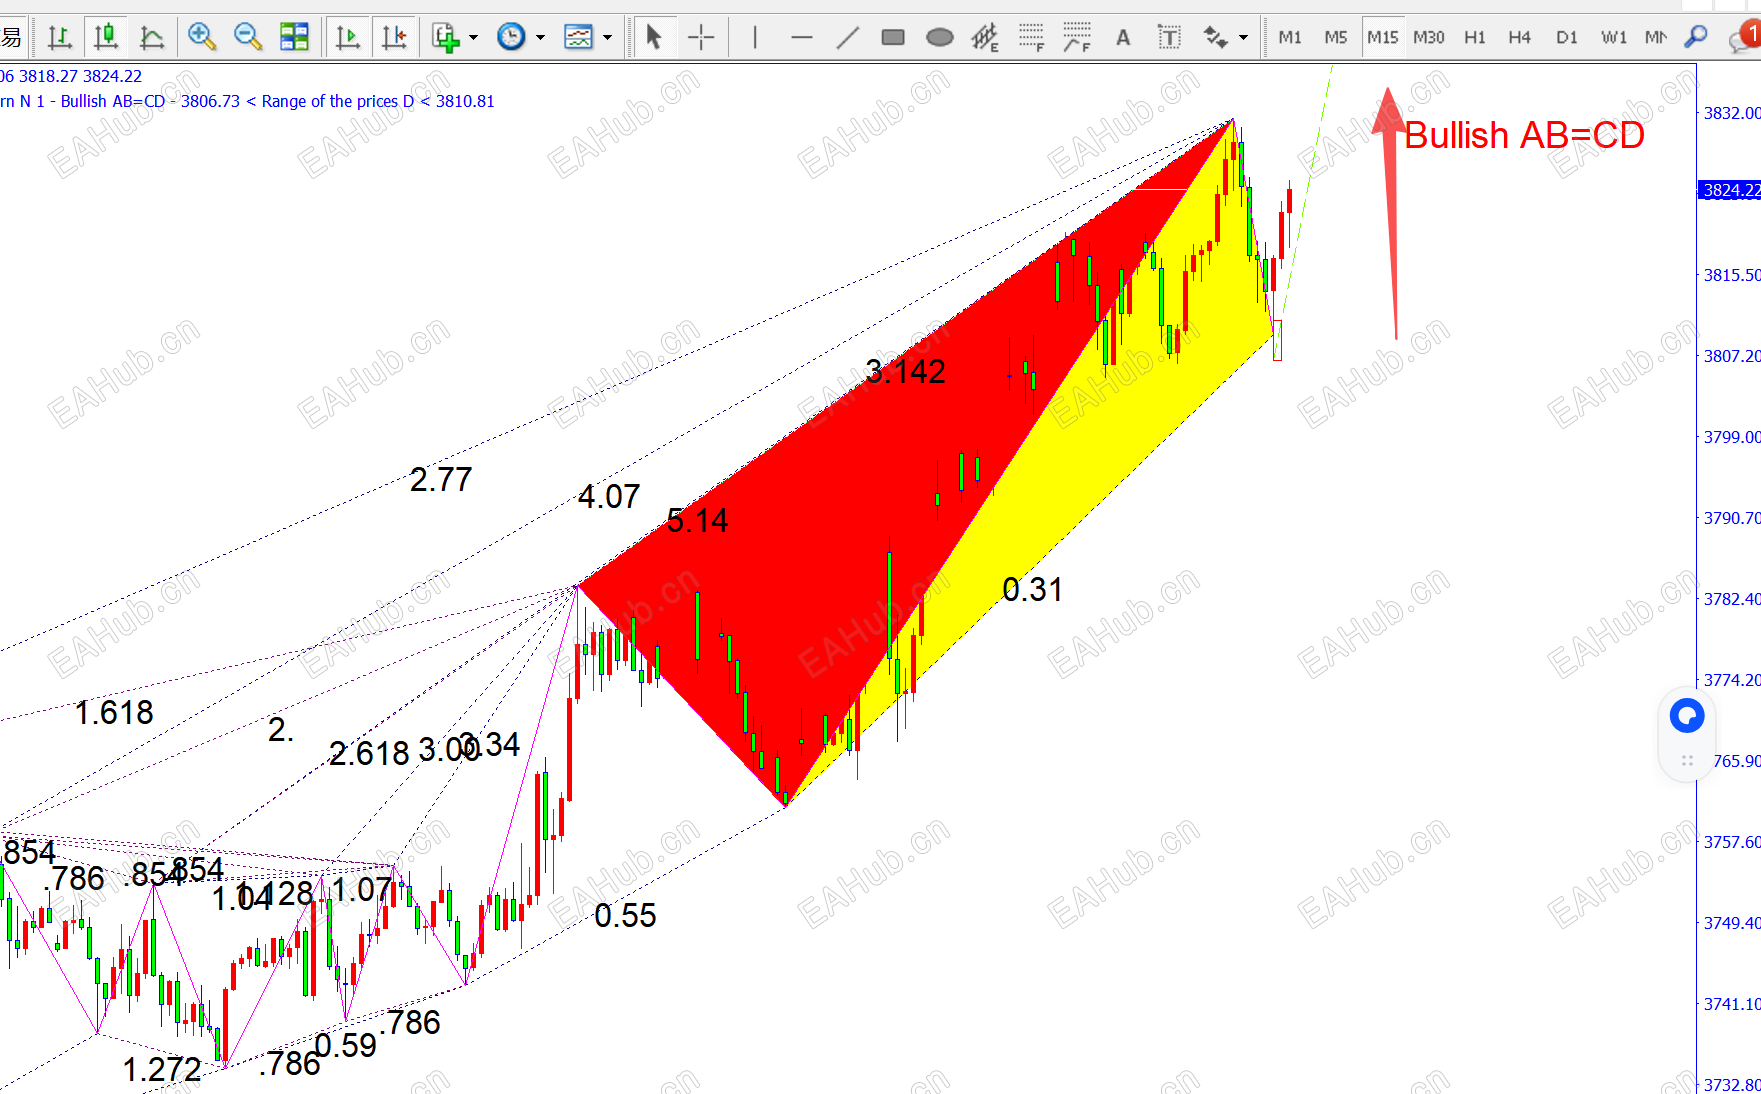Switch to M1 timeframe

tap(1290, 38)
